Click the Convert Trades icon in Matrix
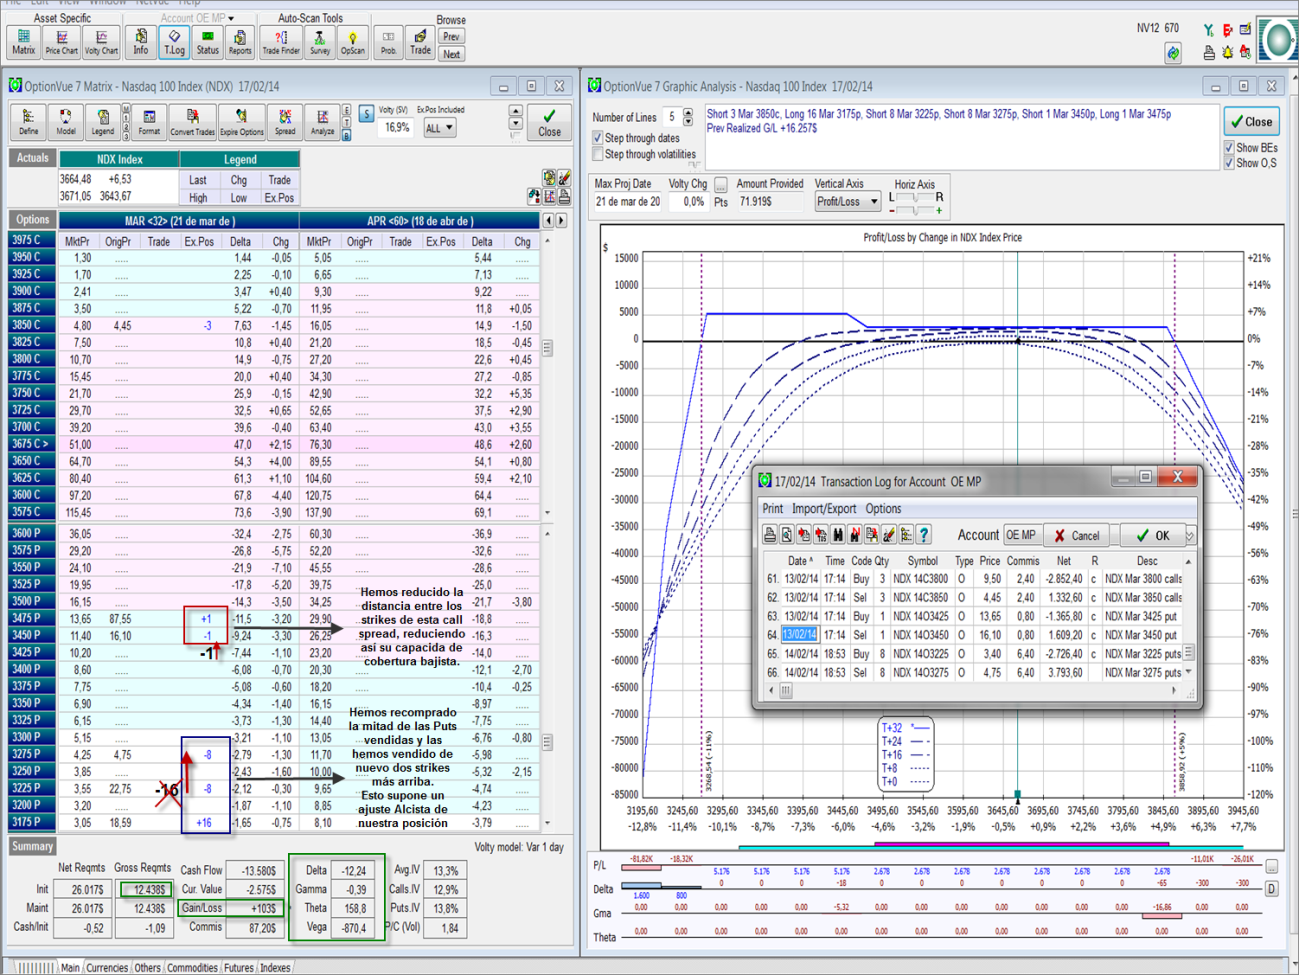1299x975 pixels. pyautogui.click(x=192, y=123)
